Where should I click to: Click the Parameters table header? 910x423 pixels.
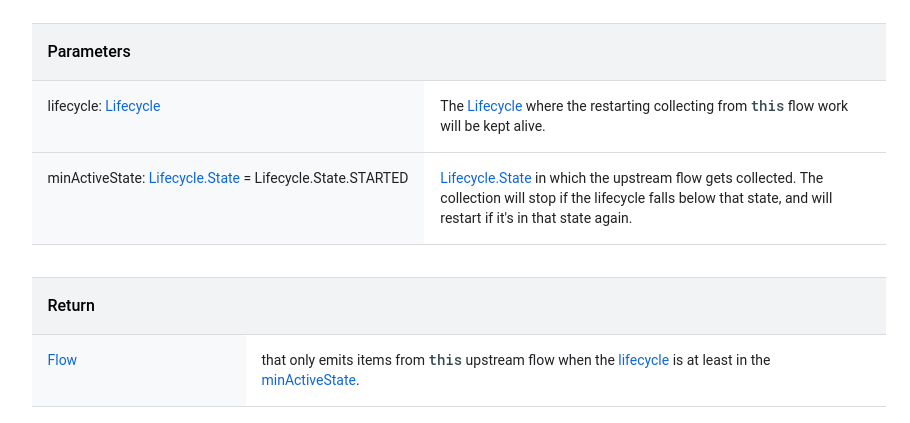(x=89, y=52)
